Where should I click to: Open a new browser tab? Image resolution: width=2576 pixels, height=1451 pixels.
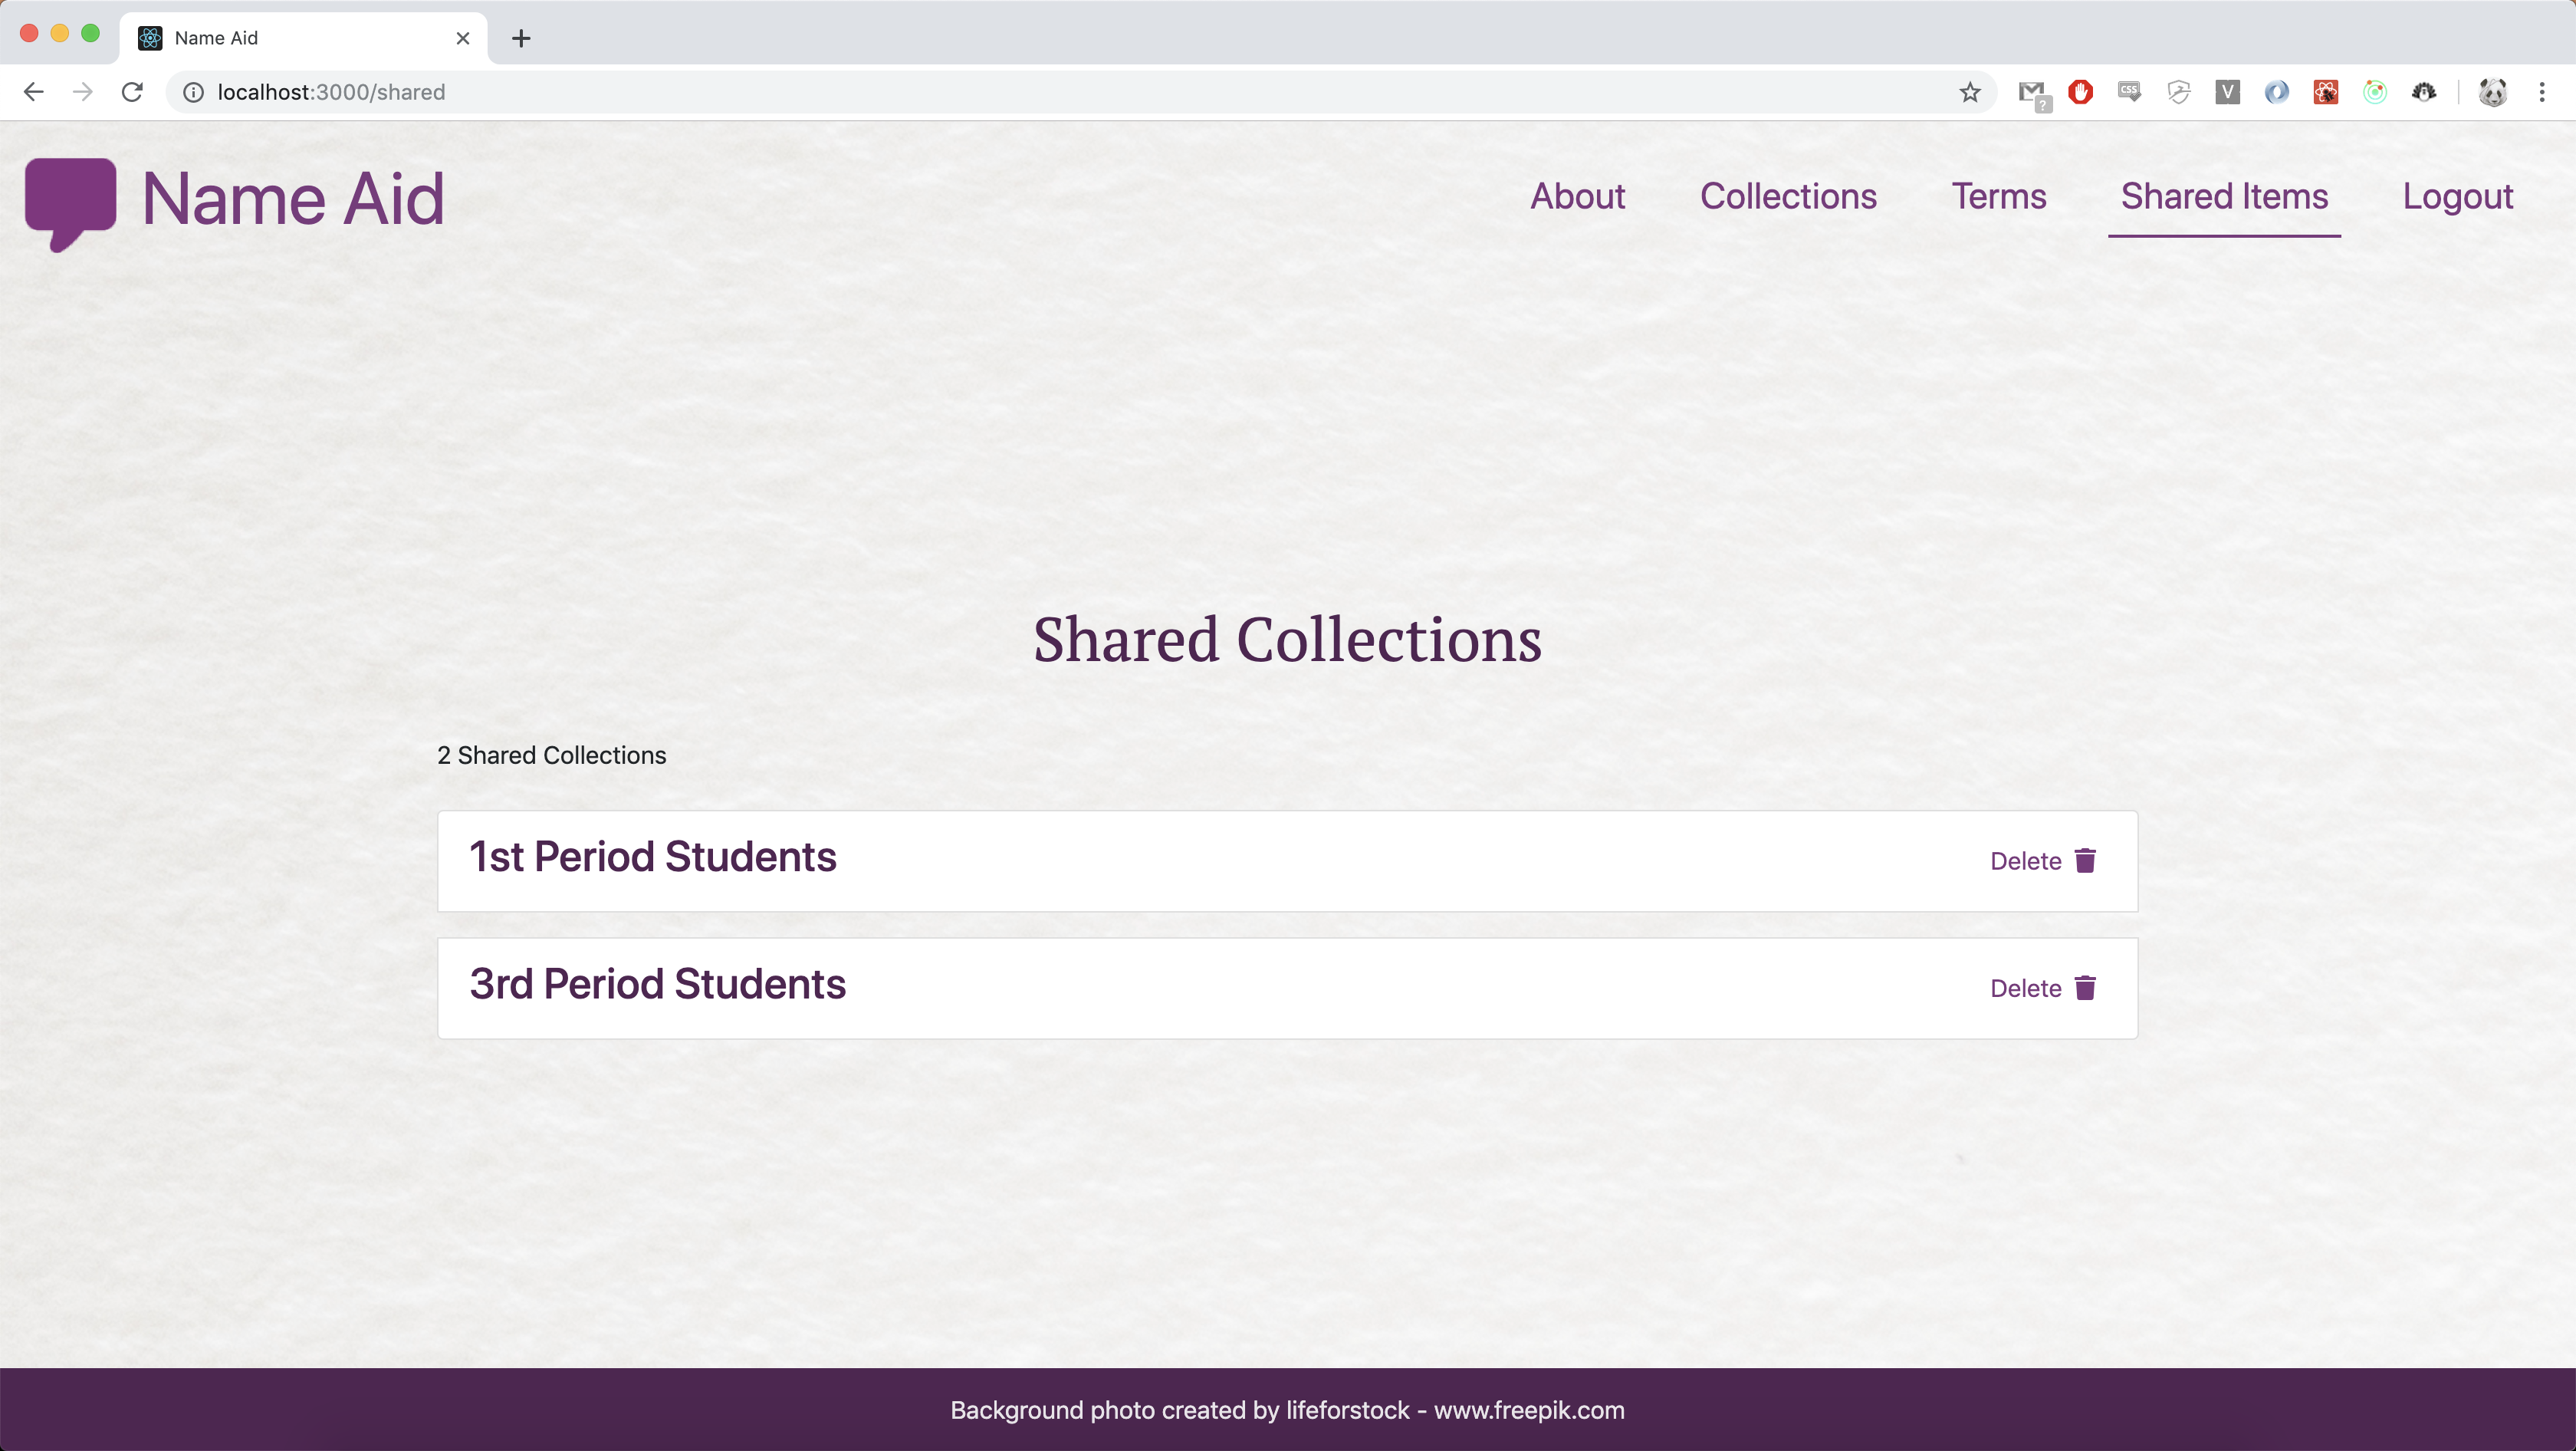click(x=521, y=38)
